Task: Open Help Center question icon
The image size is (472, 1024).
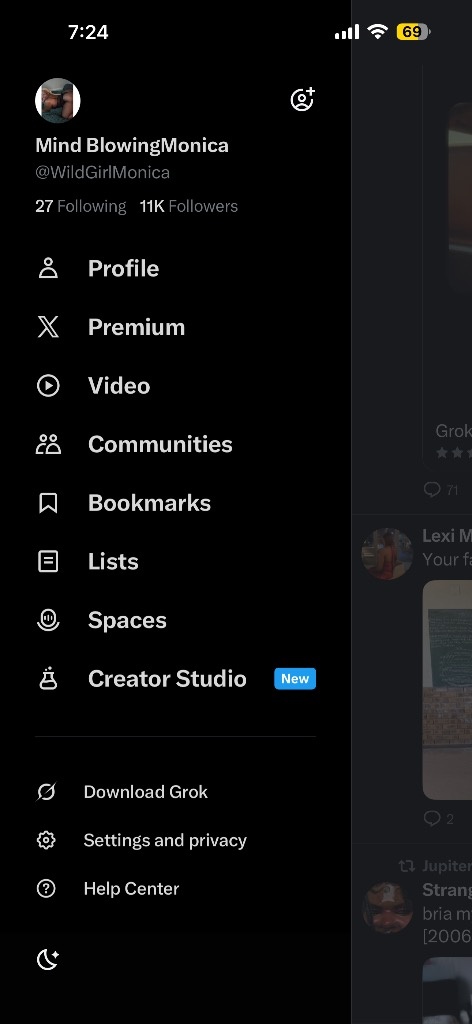Action: 46,889
